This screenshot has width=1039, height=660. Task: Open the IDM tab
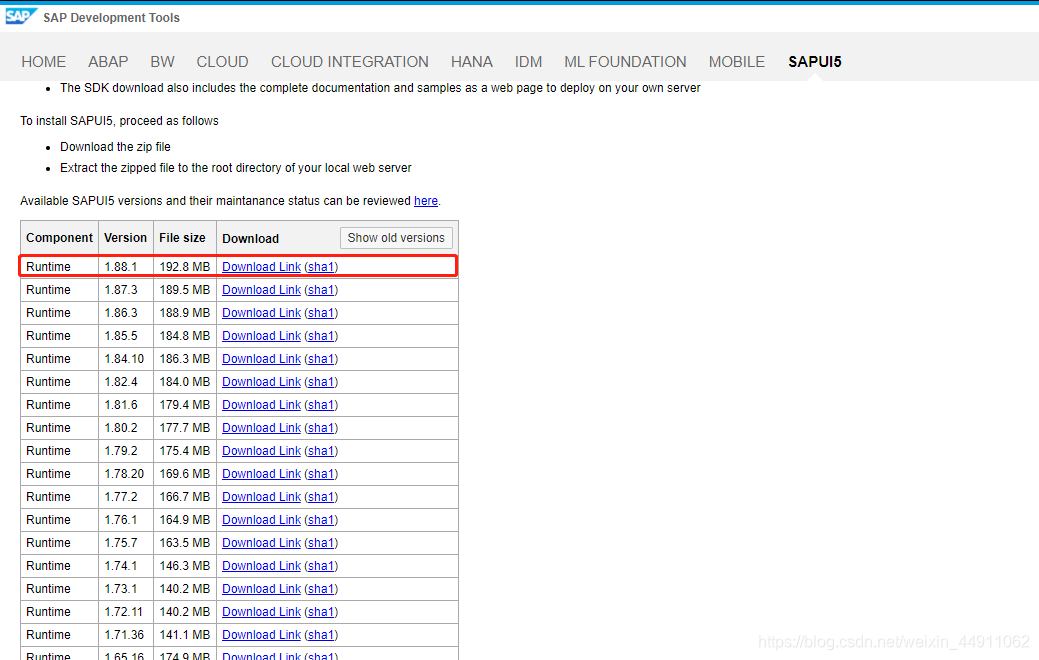[528, 62]
